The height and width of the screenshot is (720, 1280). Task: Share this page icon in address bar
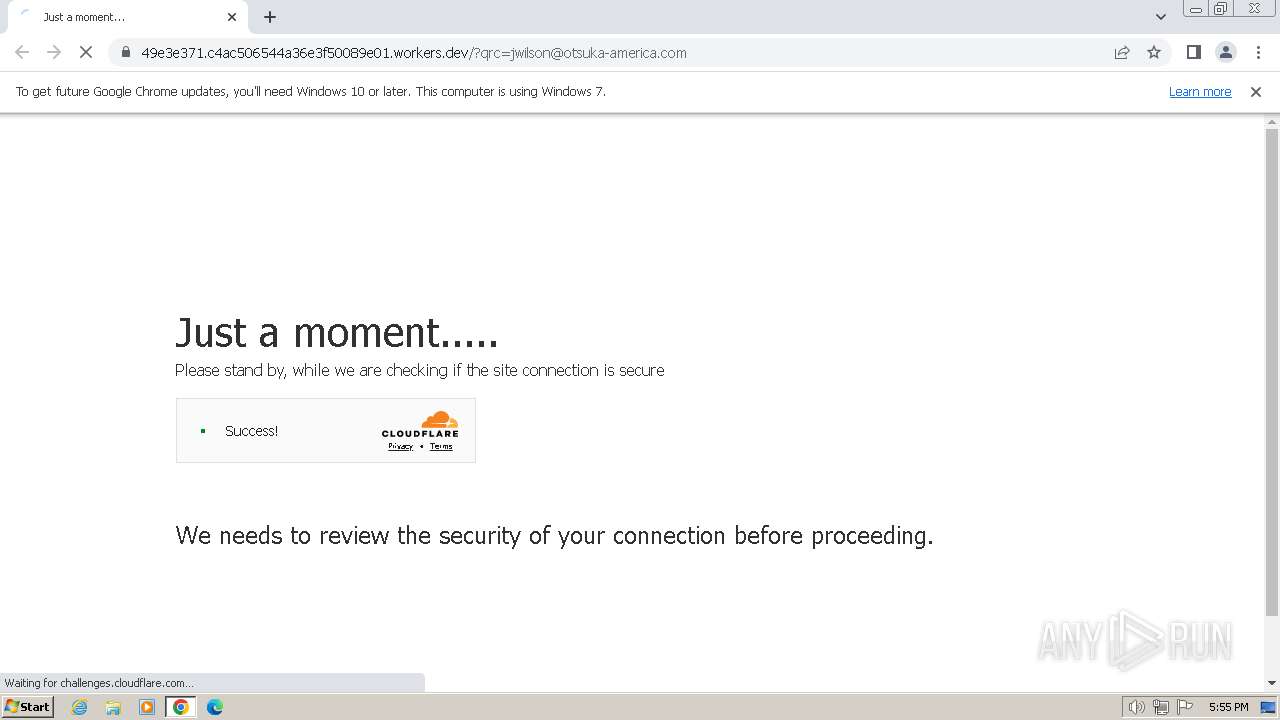[x=1122, y=52]
